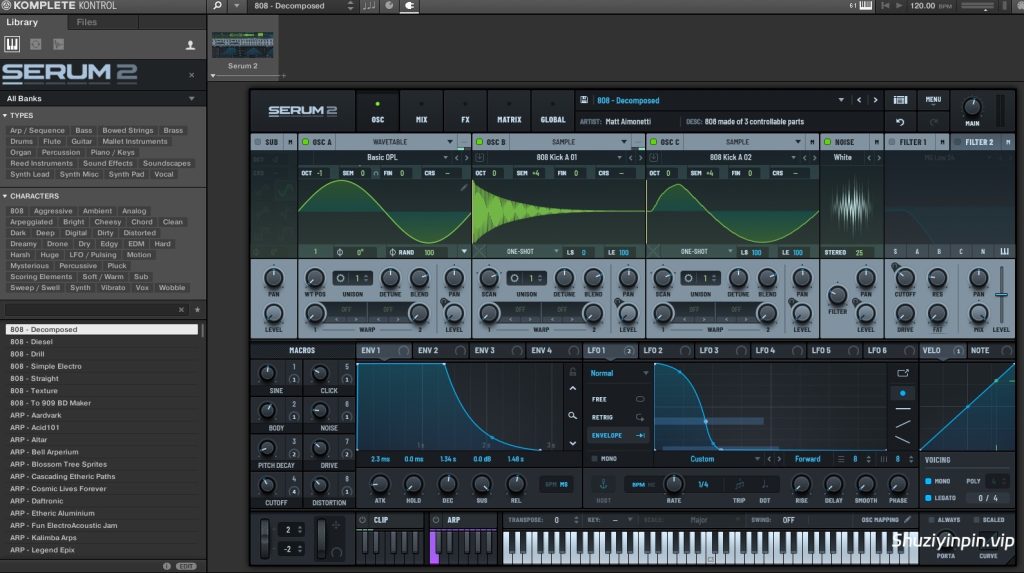
Task: Click the info icon at library bottom
Action: click(x=167, y=566)
